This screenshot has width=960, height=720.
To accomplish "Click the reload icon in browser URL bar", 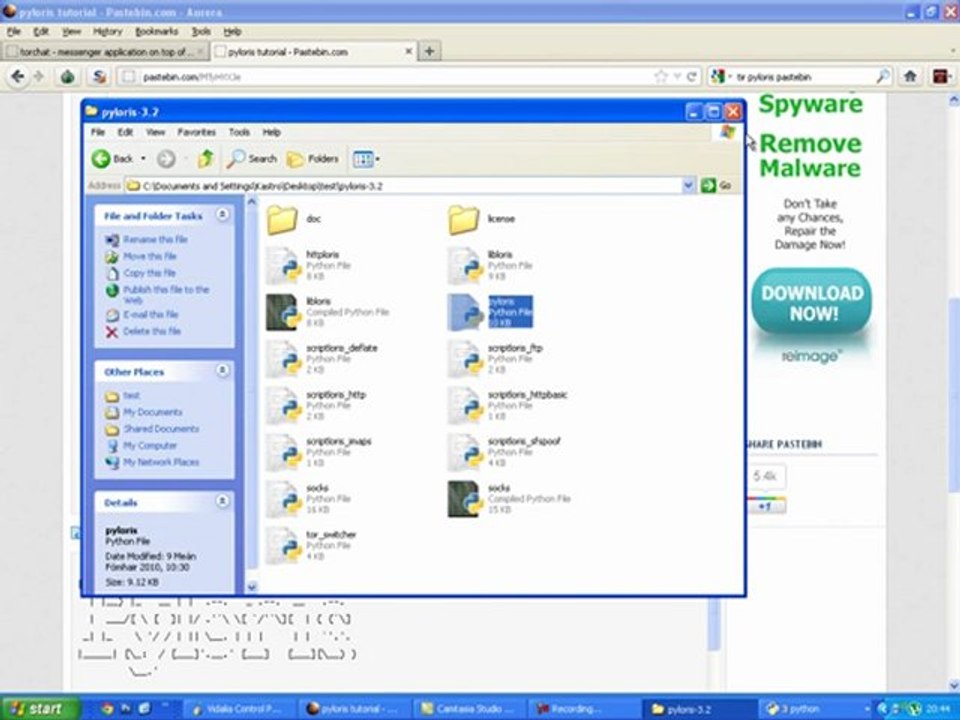I will tap(692, 77).
